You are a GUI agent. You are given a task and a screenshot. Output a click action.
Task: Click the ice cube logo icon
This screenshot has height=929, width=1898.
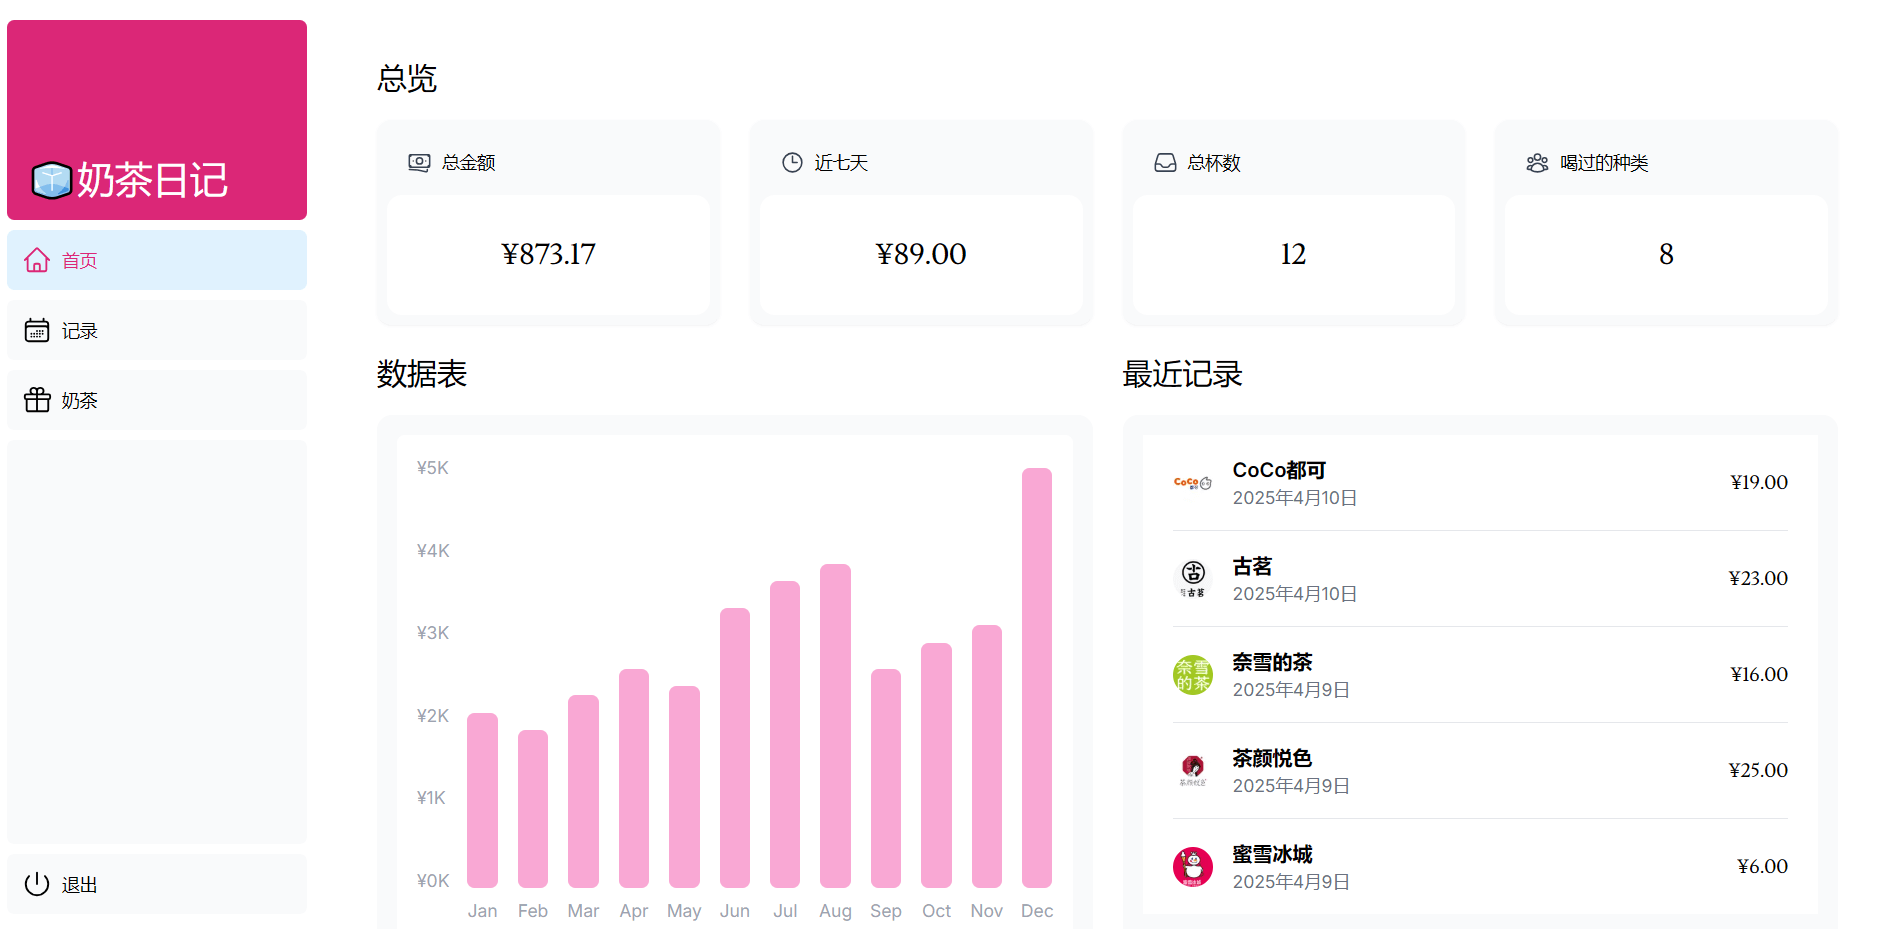pos(51,181)
